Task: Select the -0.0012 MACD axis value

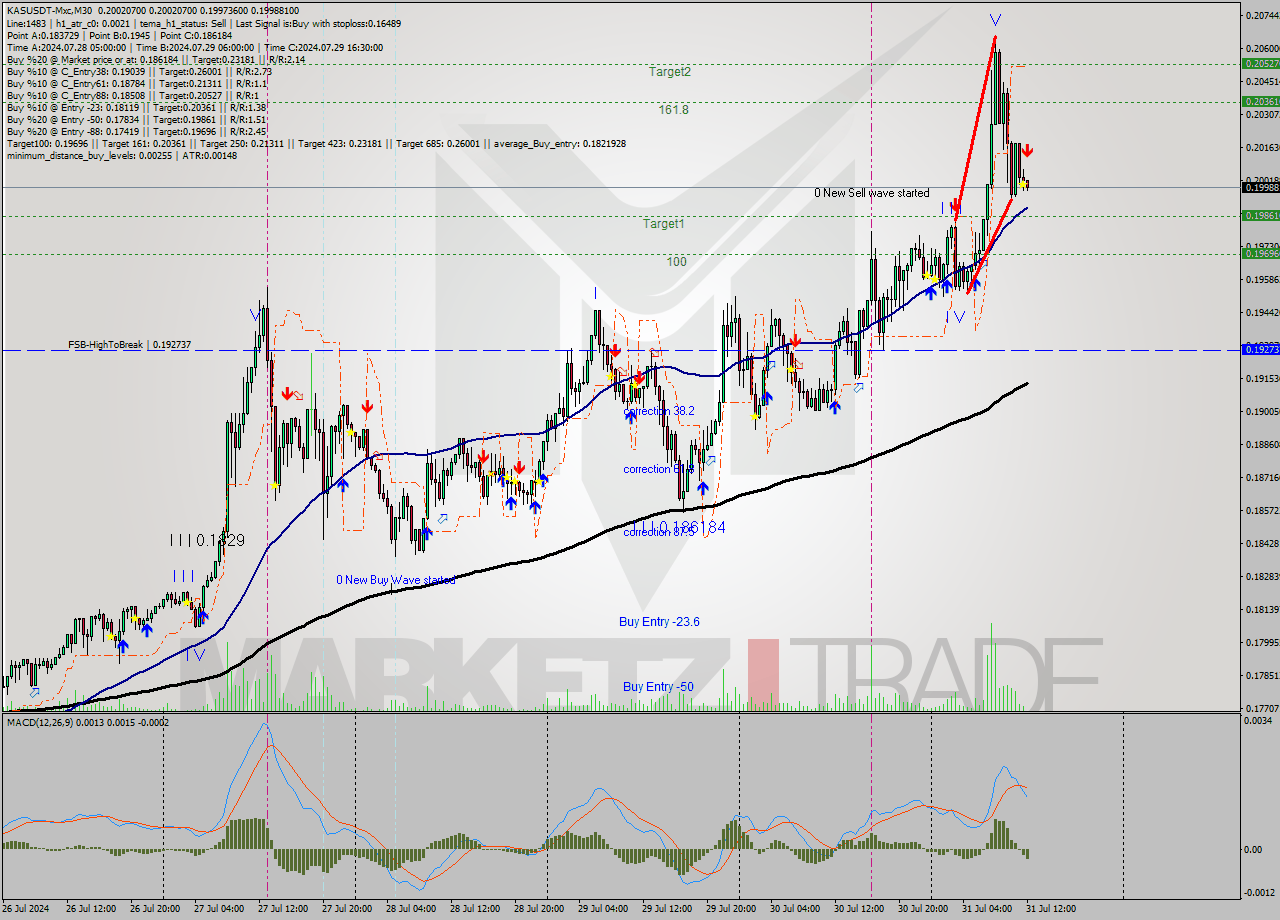Action: pyautogui.click(x=1258, y=893)
